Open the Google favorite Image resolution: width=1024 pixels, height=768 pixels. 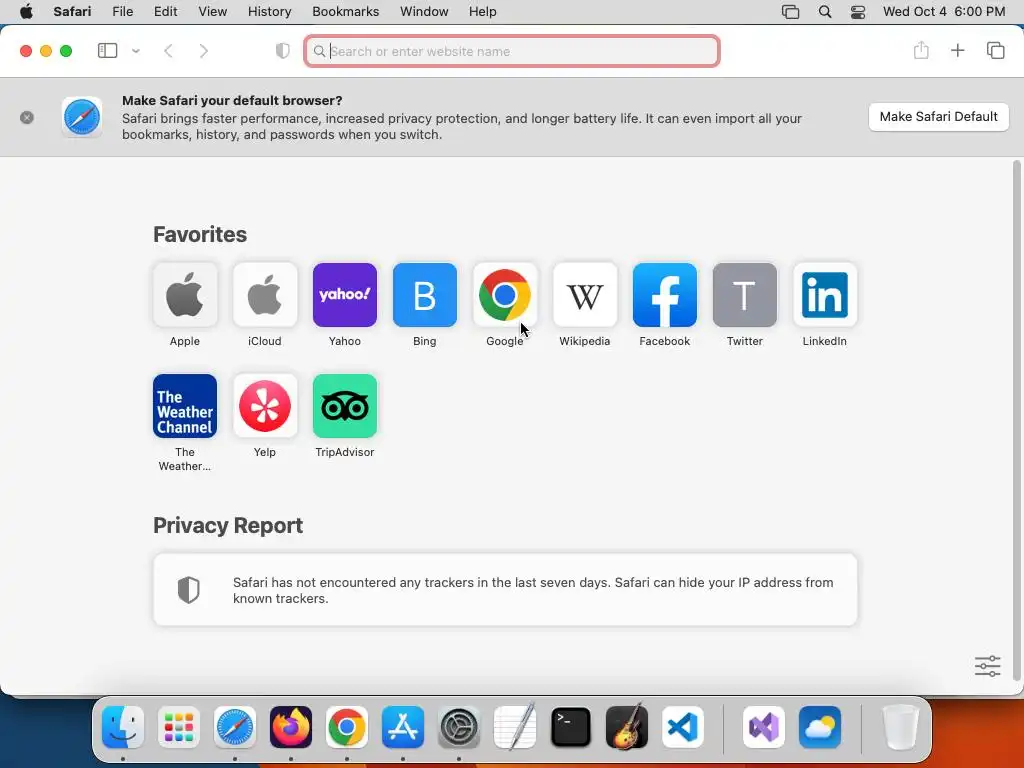point(505,295)
